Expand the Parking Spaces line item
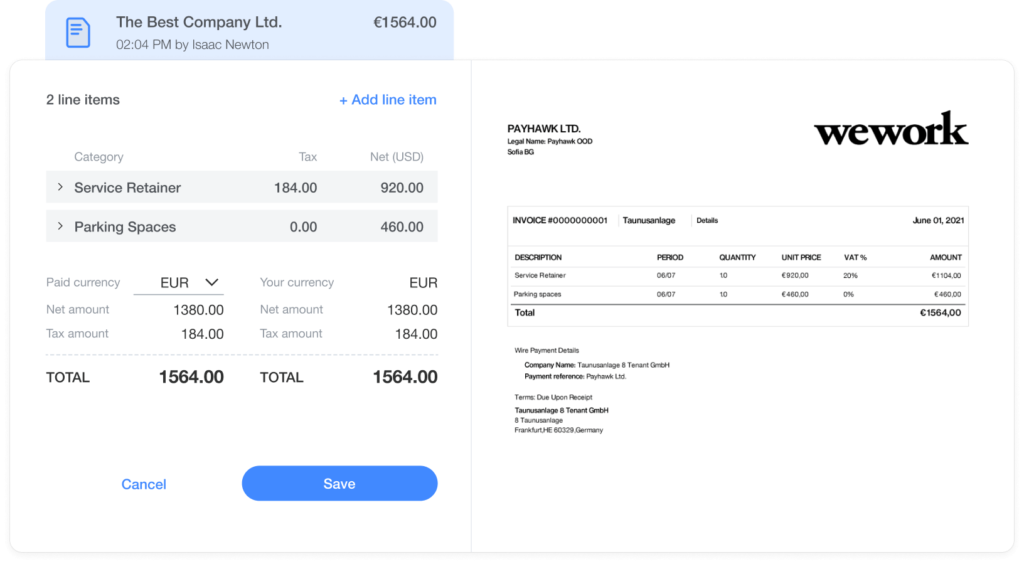 (60, 227)
